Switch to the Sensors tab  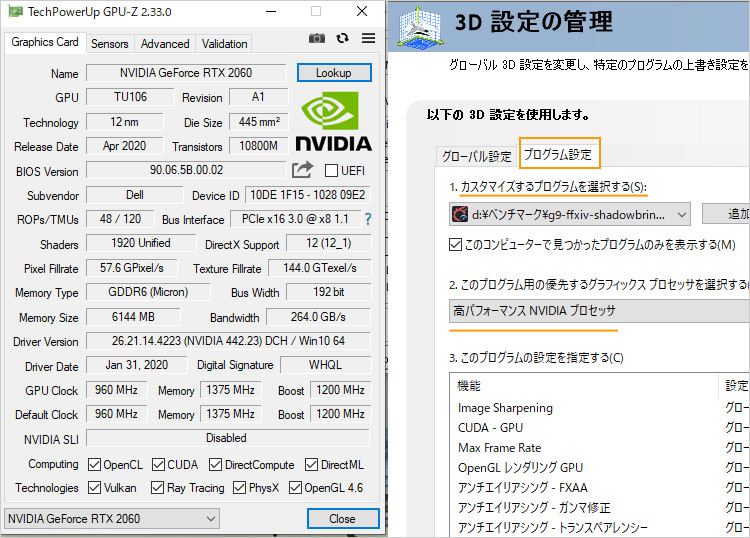point(110,44)
